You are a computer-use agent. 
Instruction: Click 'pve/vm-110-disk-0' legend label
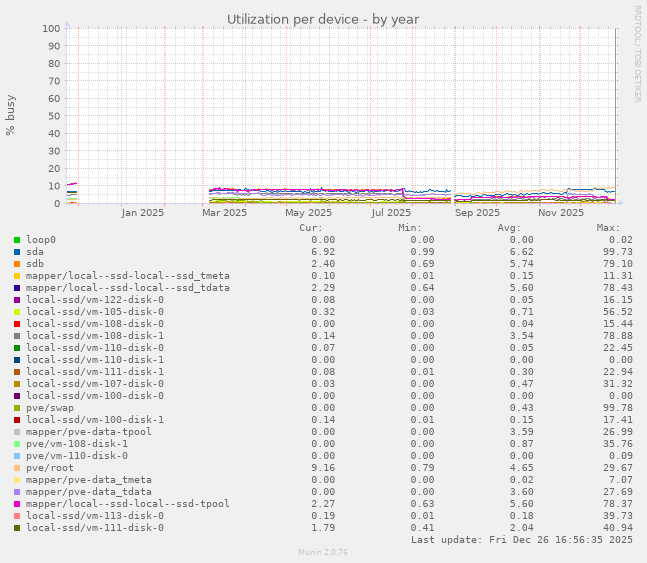(x=77, y=456)
